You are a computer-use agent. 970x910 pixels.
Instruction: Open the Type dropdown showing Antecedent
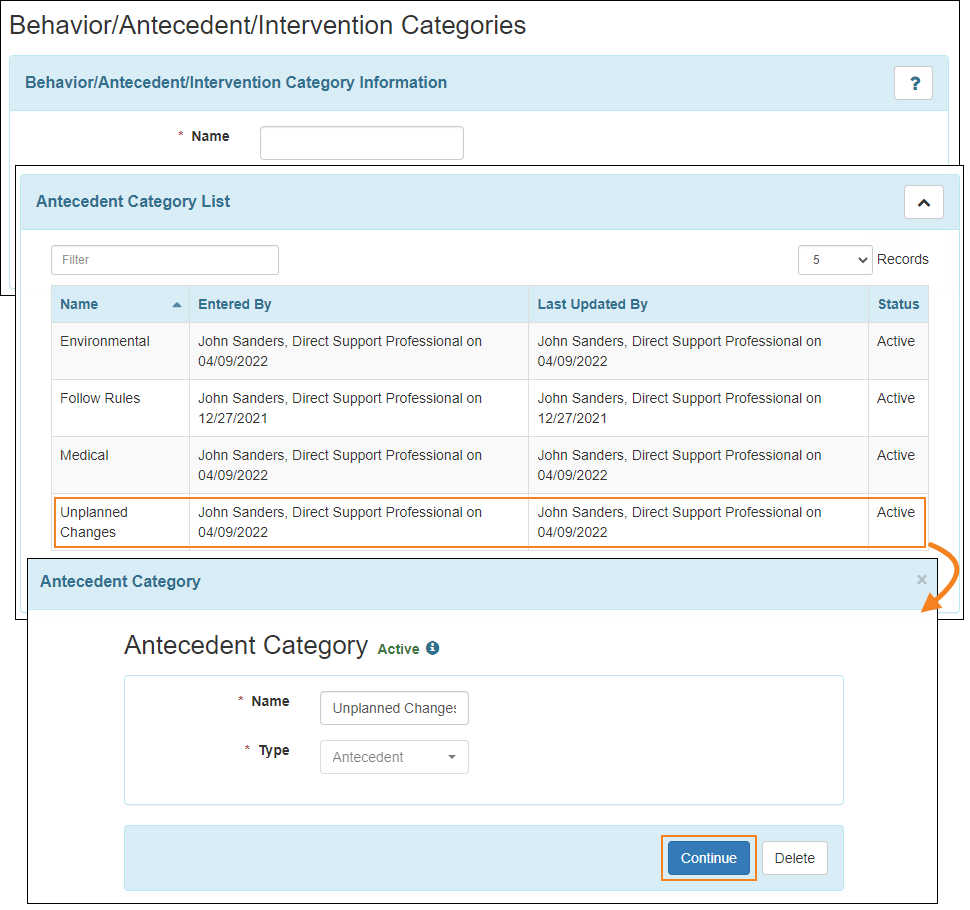pos(393,757)
